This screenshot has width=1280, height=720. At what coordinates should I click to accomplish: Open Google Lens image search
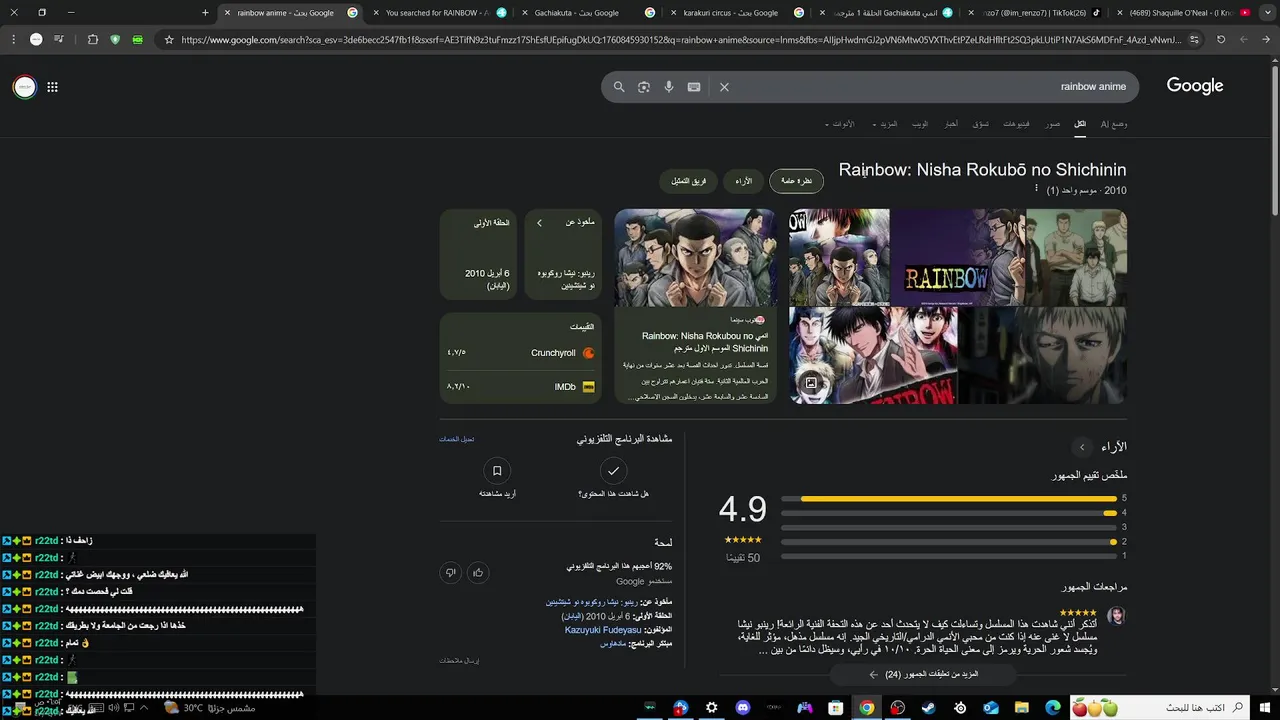[644, 87]
